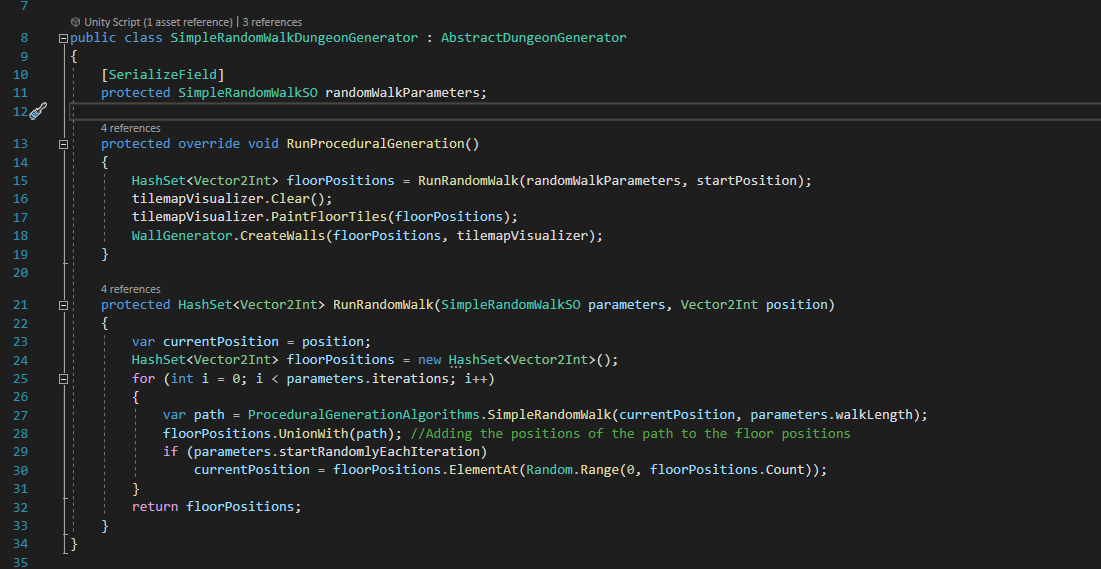Click the RunProceduralGeneration method name
The height and width of the screenshot is (569, 1101).
tap(375, 144)
